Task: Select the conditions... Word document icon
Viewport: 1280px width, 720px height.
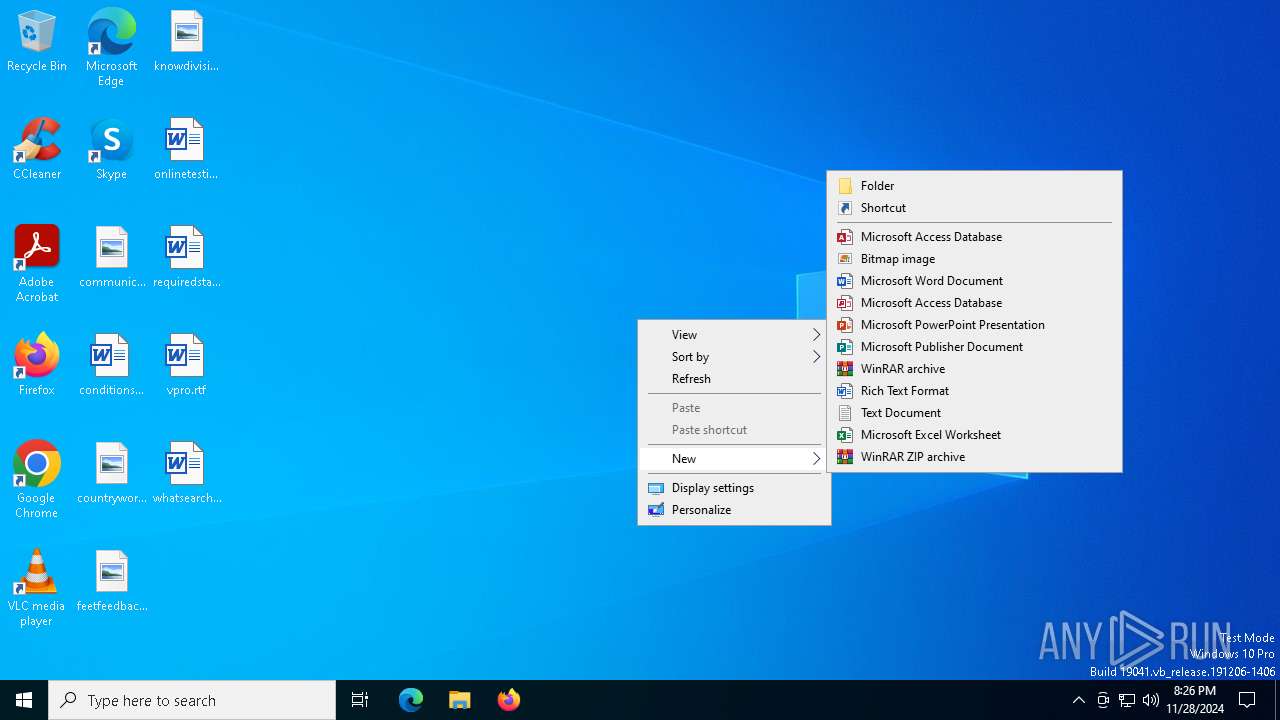Action: coord(111,366)
